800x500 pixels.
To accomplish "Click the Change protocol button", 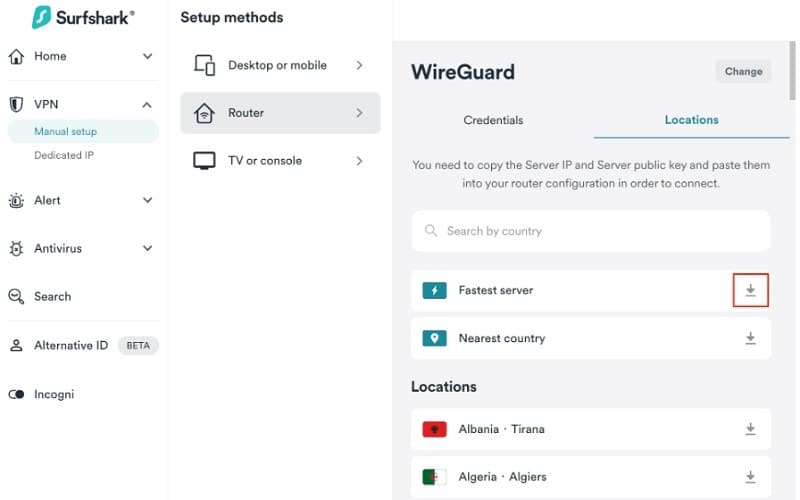I will pyautogui.click(x=743, y=71).
